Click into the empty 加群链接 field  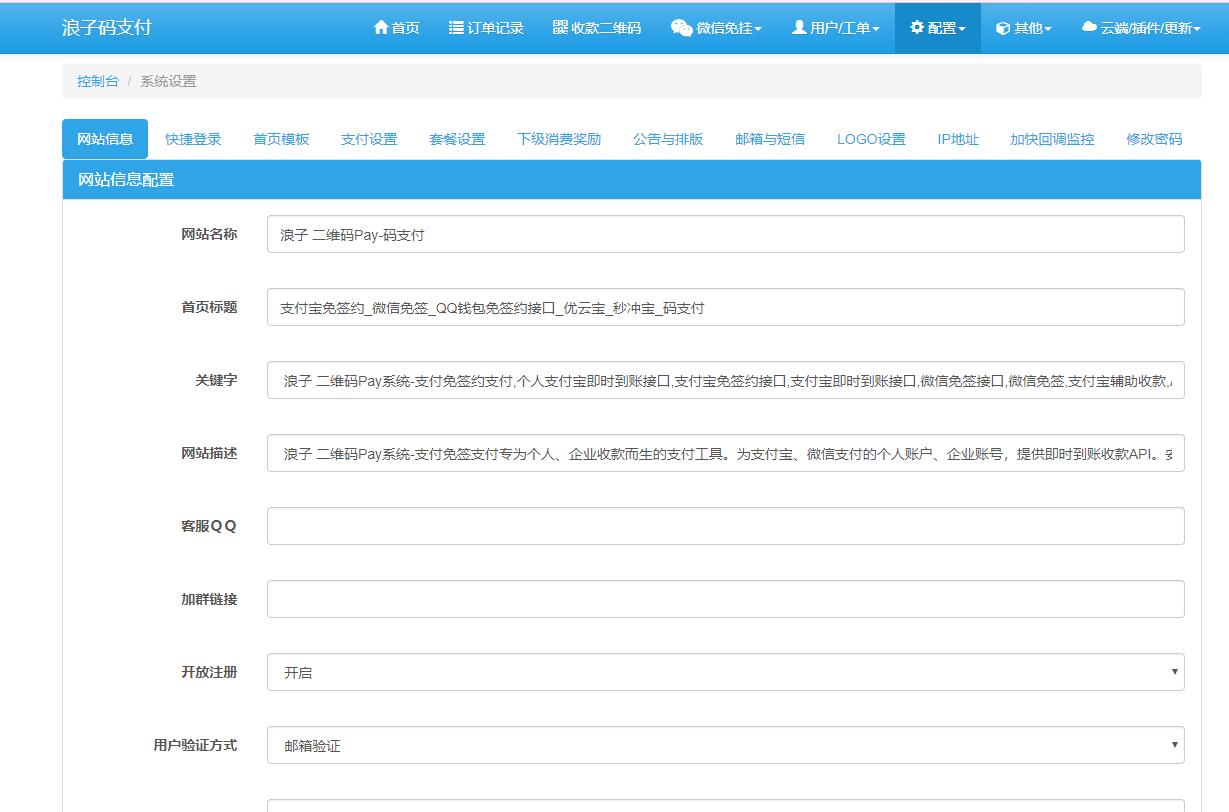point(726,599)
